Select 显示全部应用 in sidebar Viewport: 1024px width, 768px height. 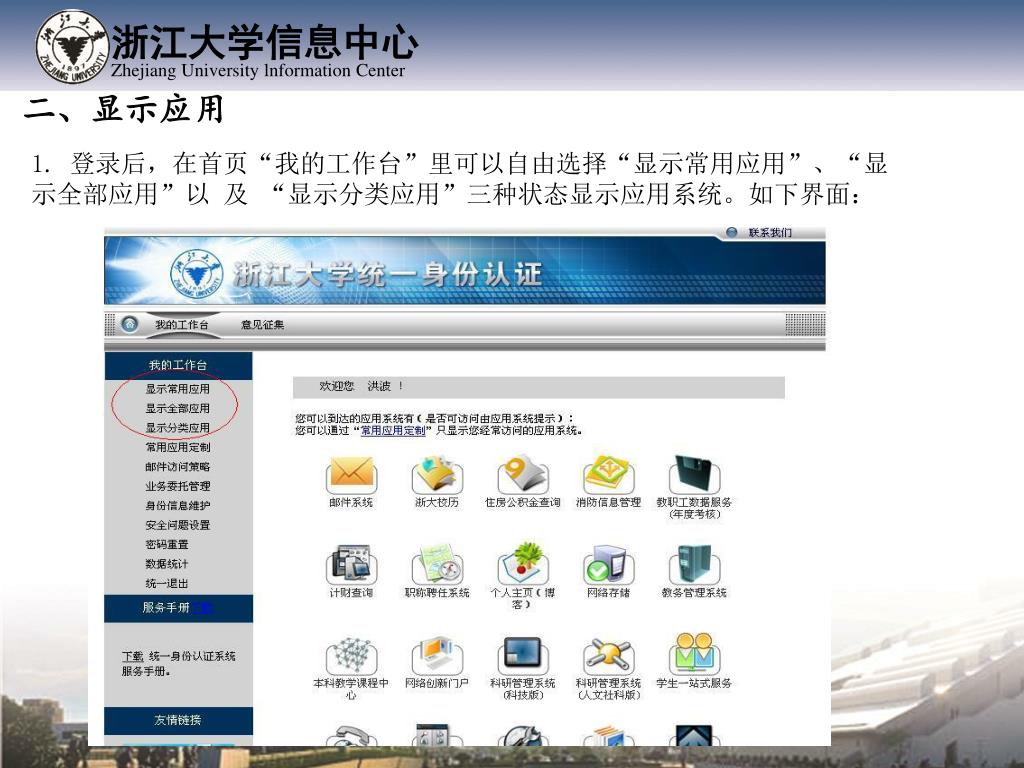pos(178,408)
